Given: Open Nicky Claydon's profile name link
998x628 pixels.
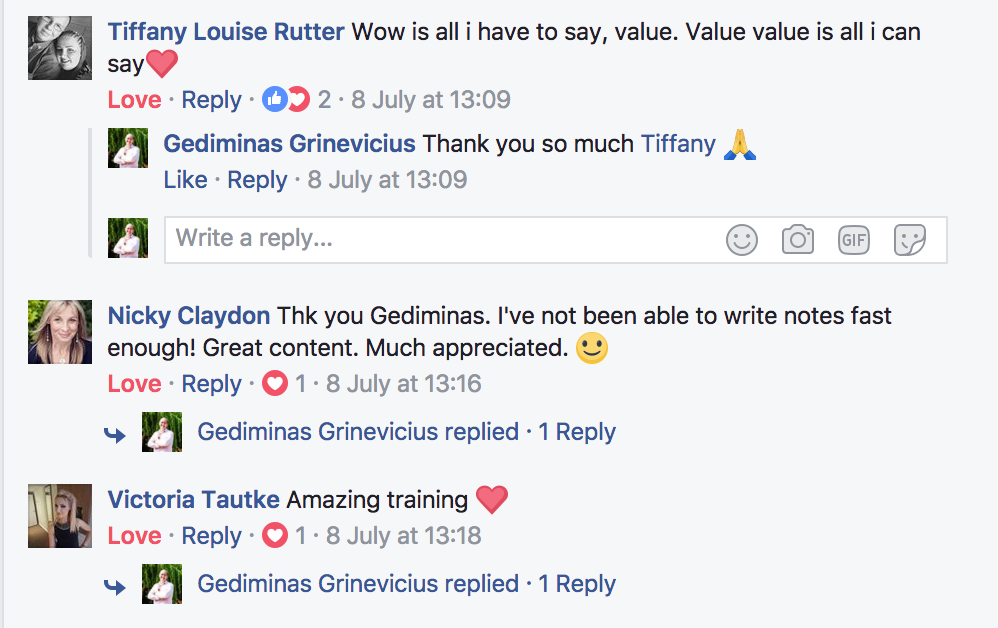Looking at the screenshot, I should click(188, 316).
